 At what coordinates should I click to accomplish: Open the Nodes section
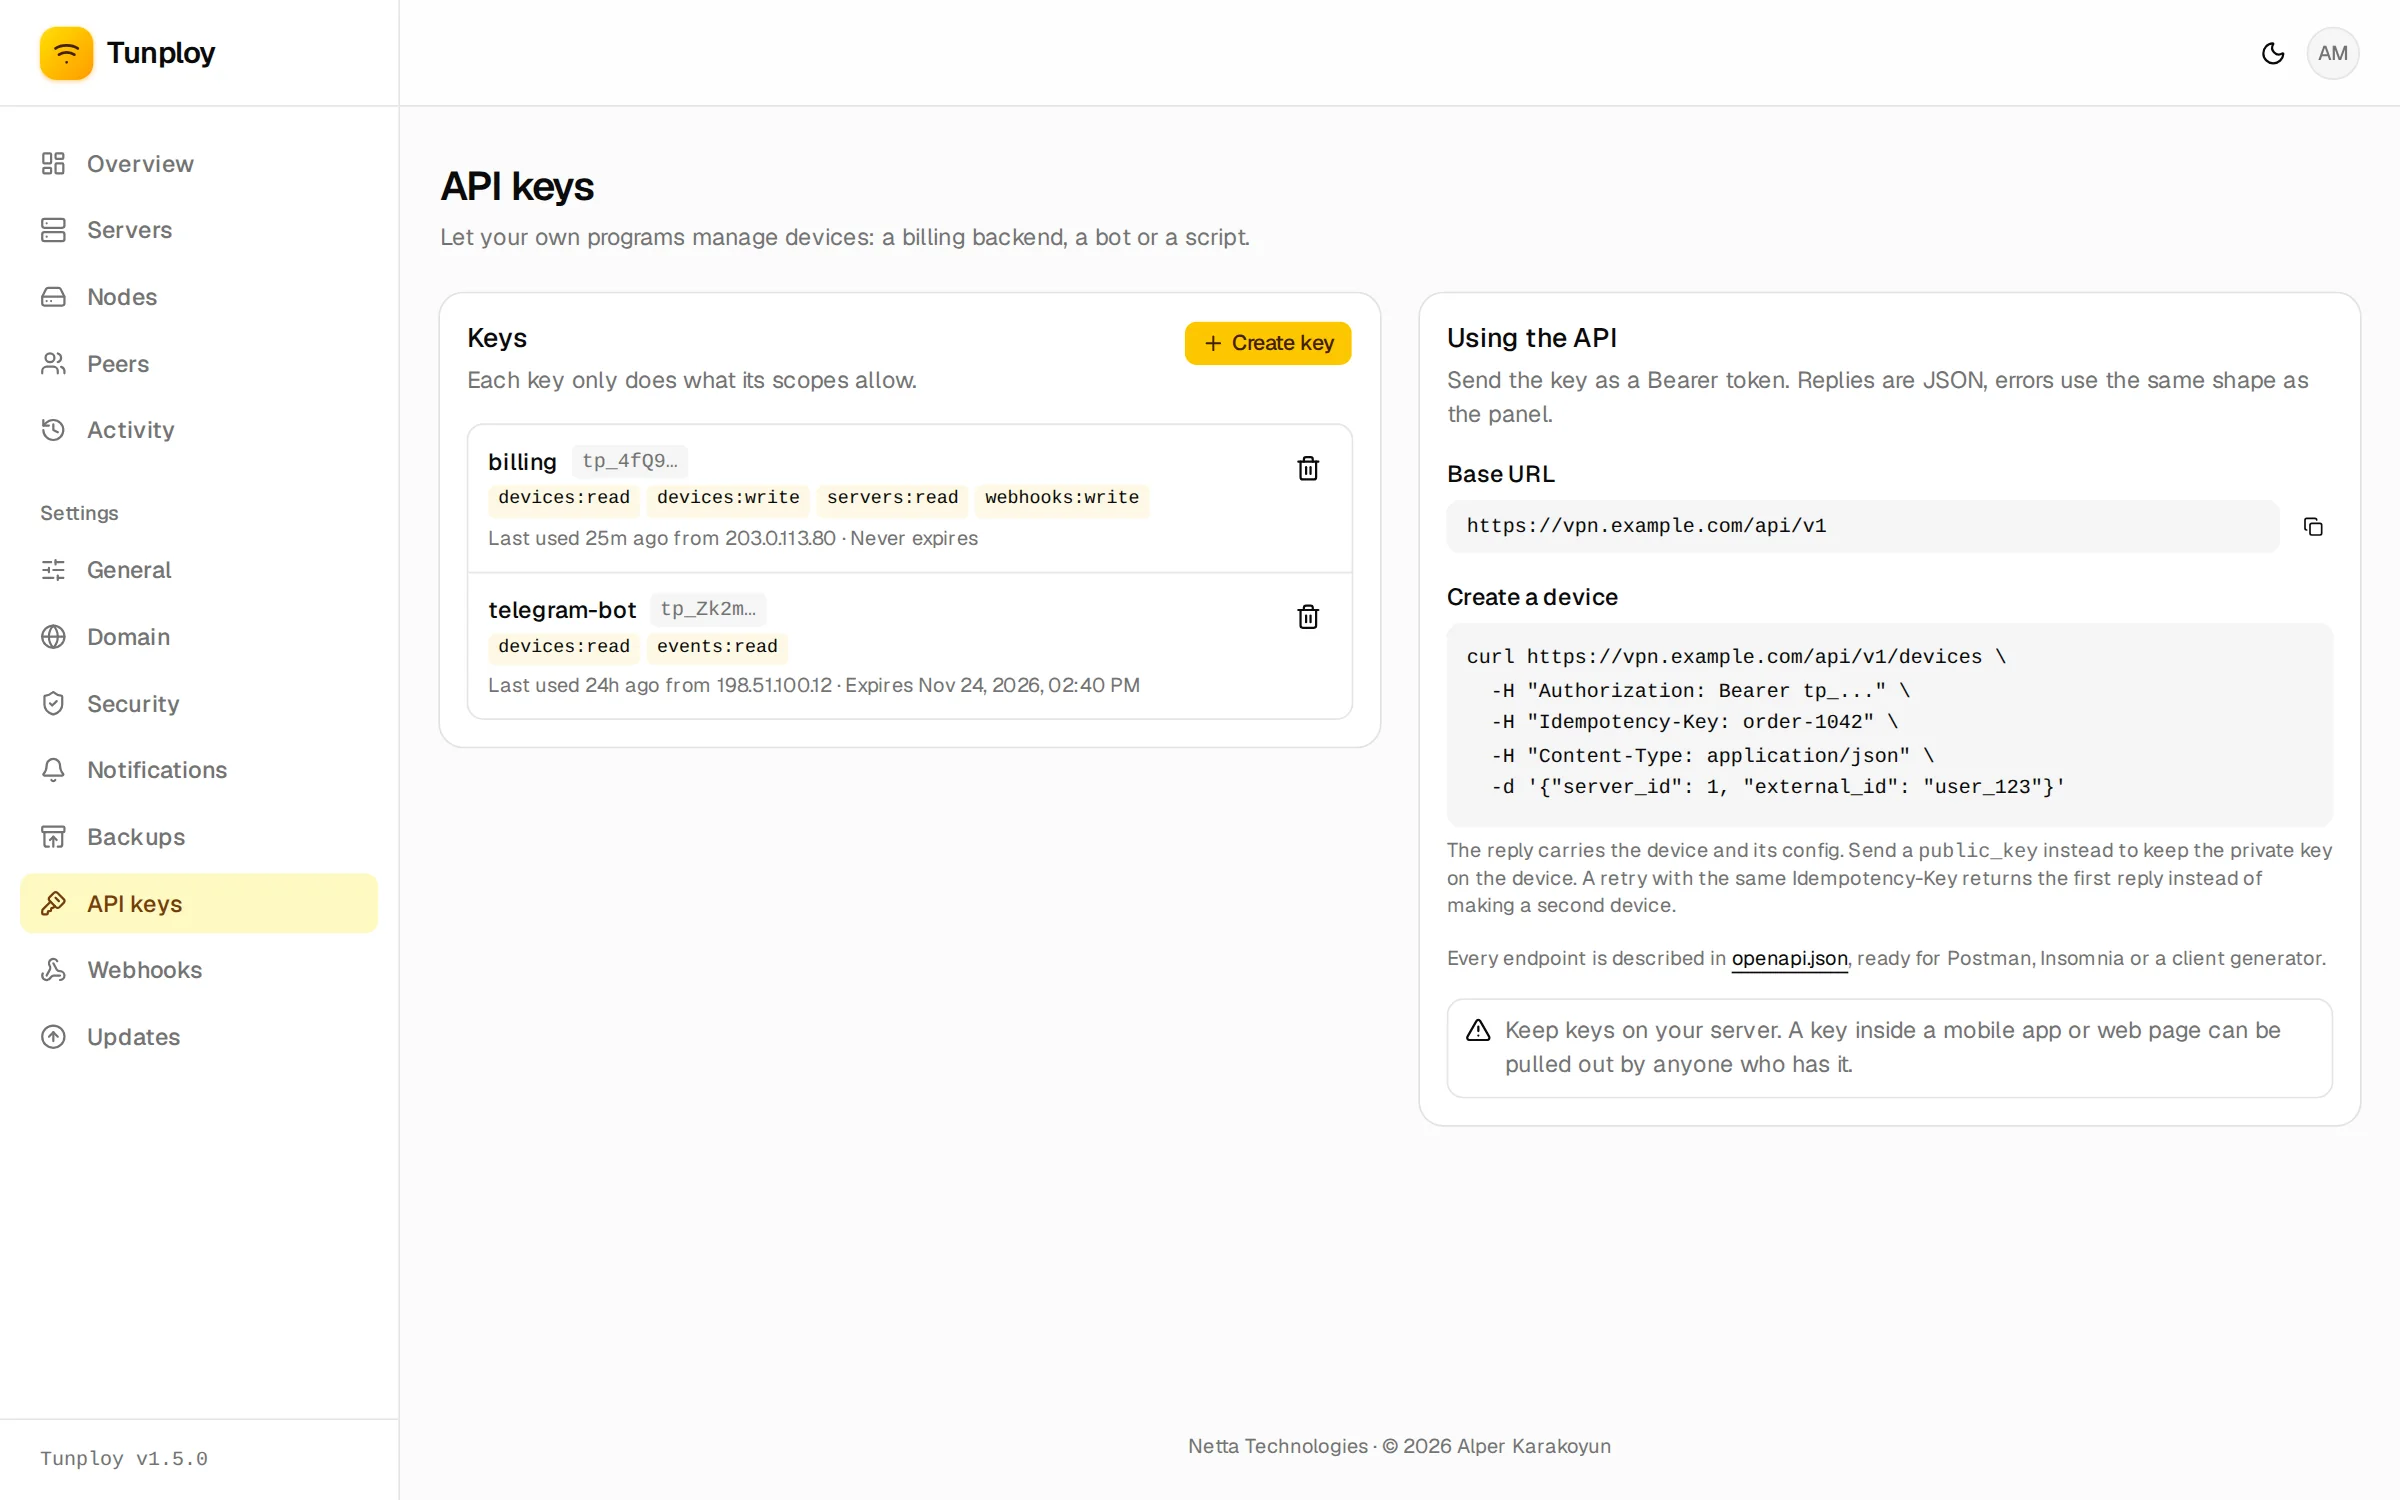199,297
